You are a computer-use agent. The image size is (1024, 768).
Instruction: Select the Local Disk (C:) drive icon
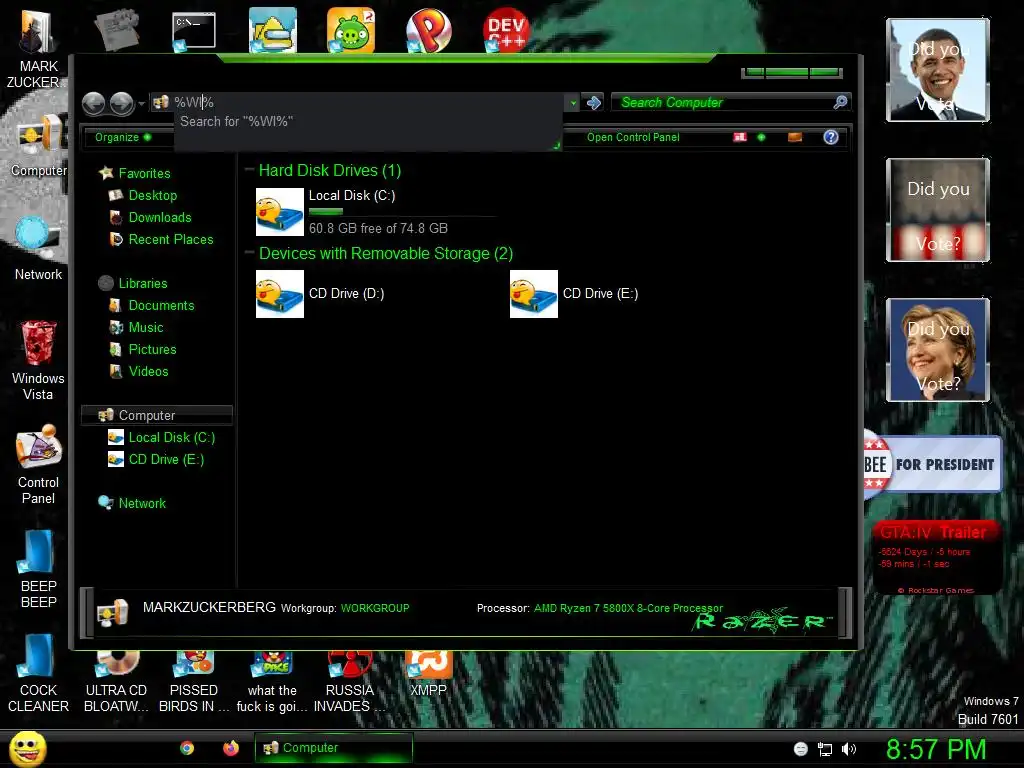coord(280,212)
